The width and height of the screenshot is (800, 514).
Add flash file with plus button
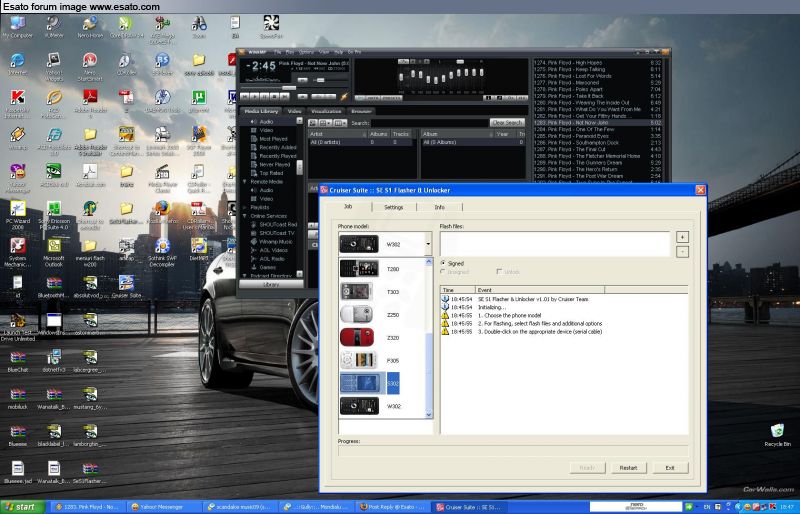pyautogui.click(x=682, y=237)
